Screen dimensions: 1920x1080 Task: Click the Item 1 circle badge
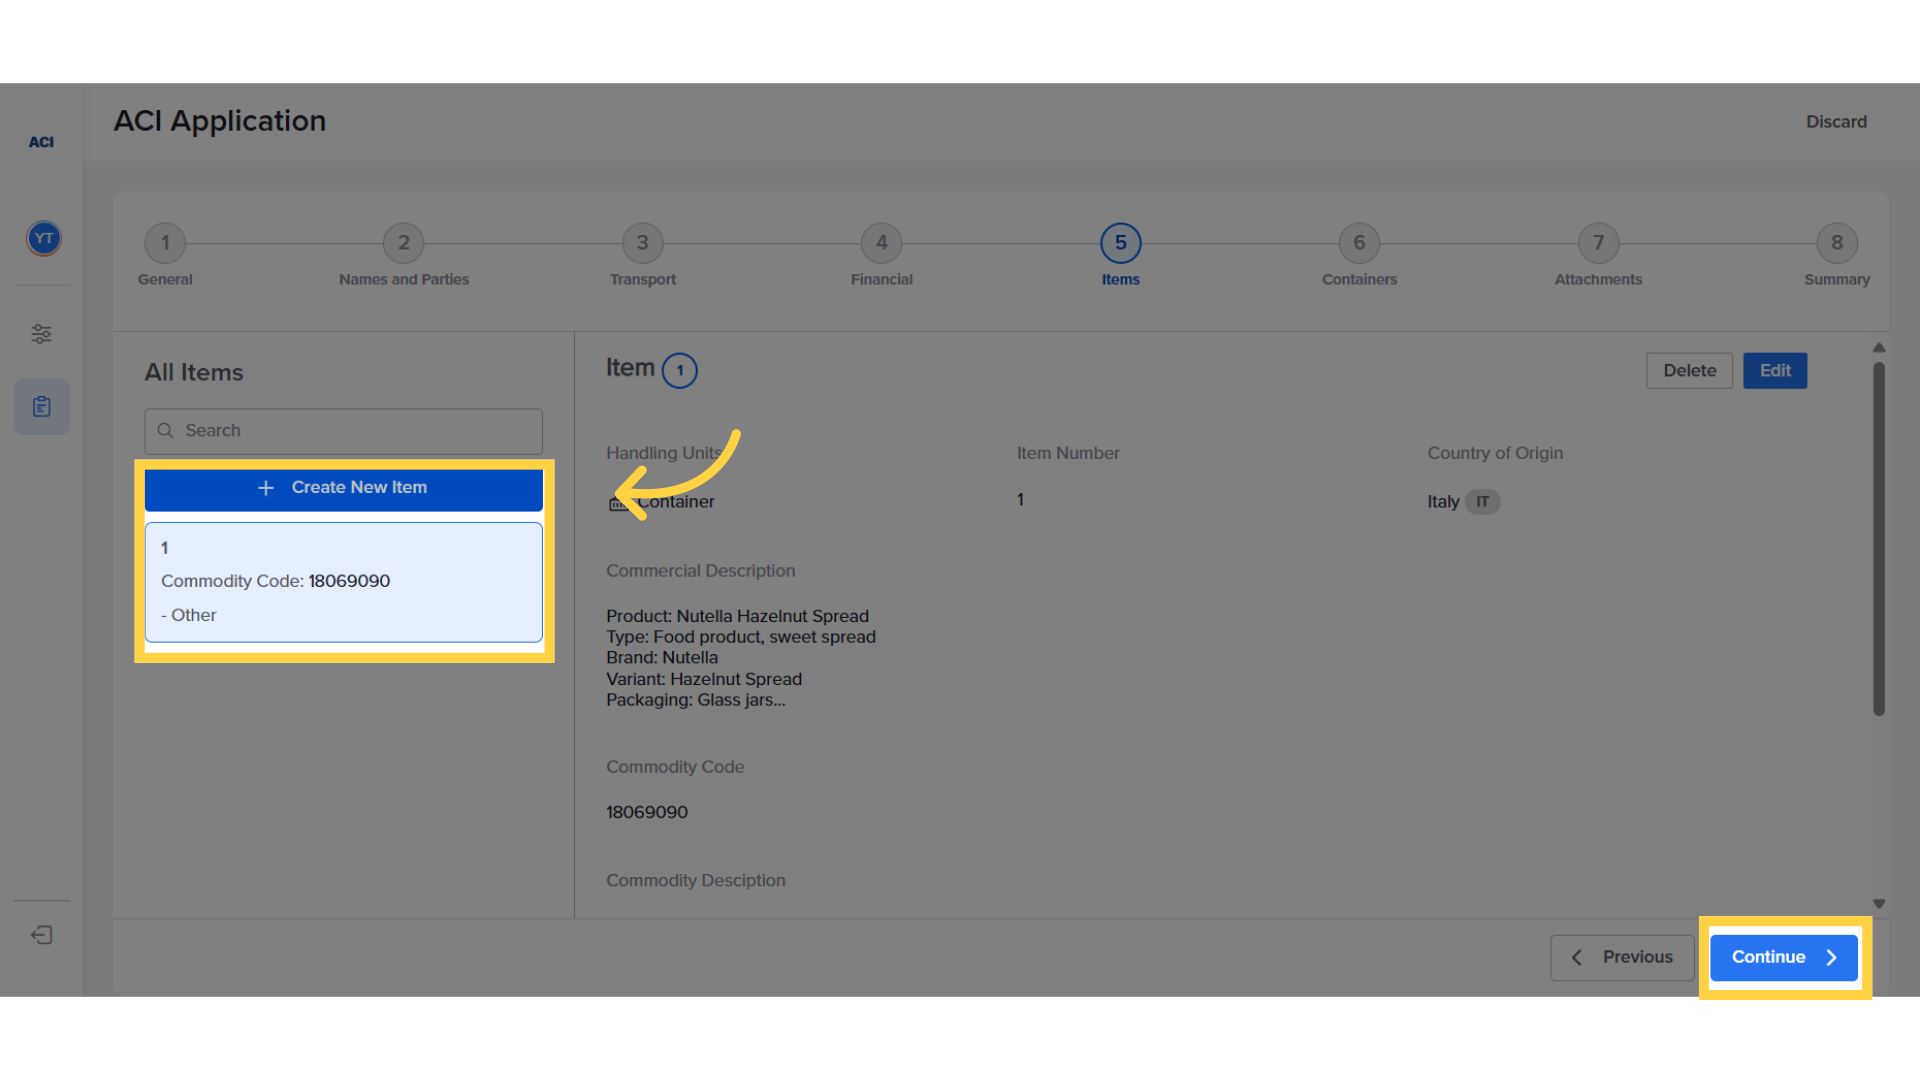680,371
